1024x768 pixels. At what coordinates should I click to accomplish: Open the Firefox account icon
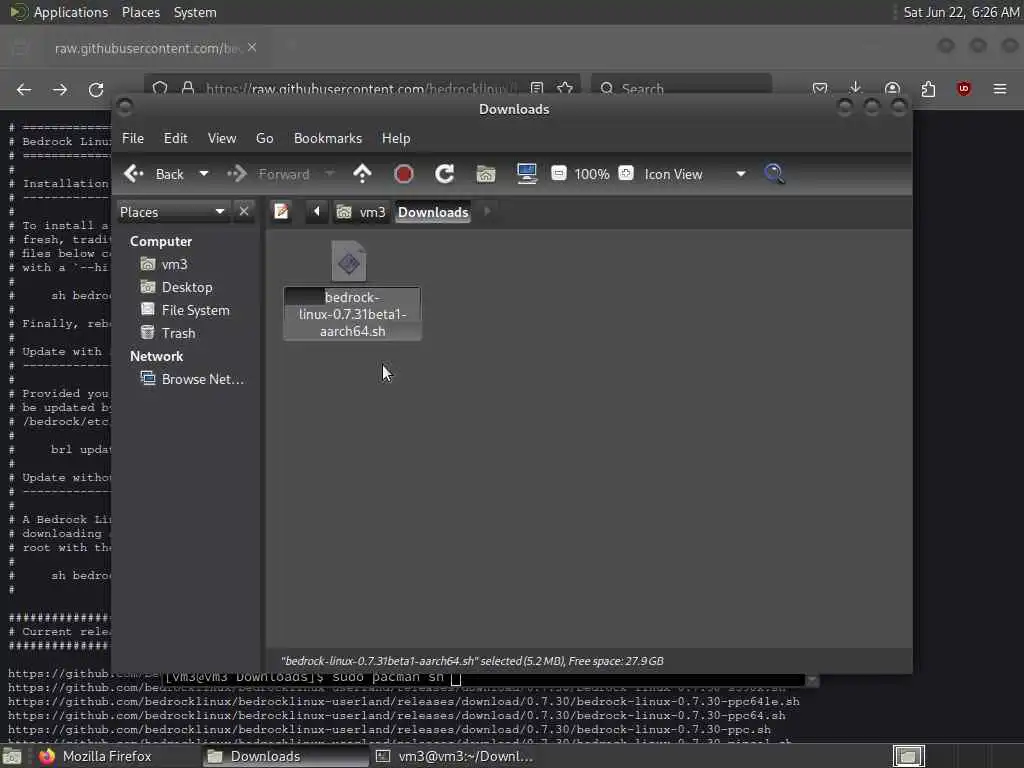pyautogui.click(x=892, y=88)
